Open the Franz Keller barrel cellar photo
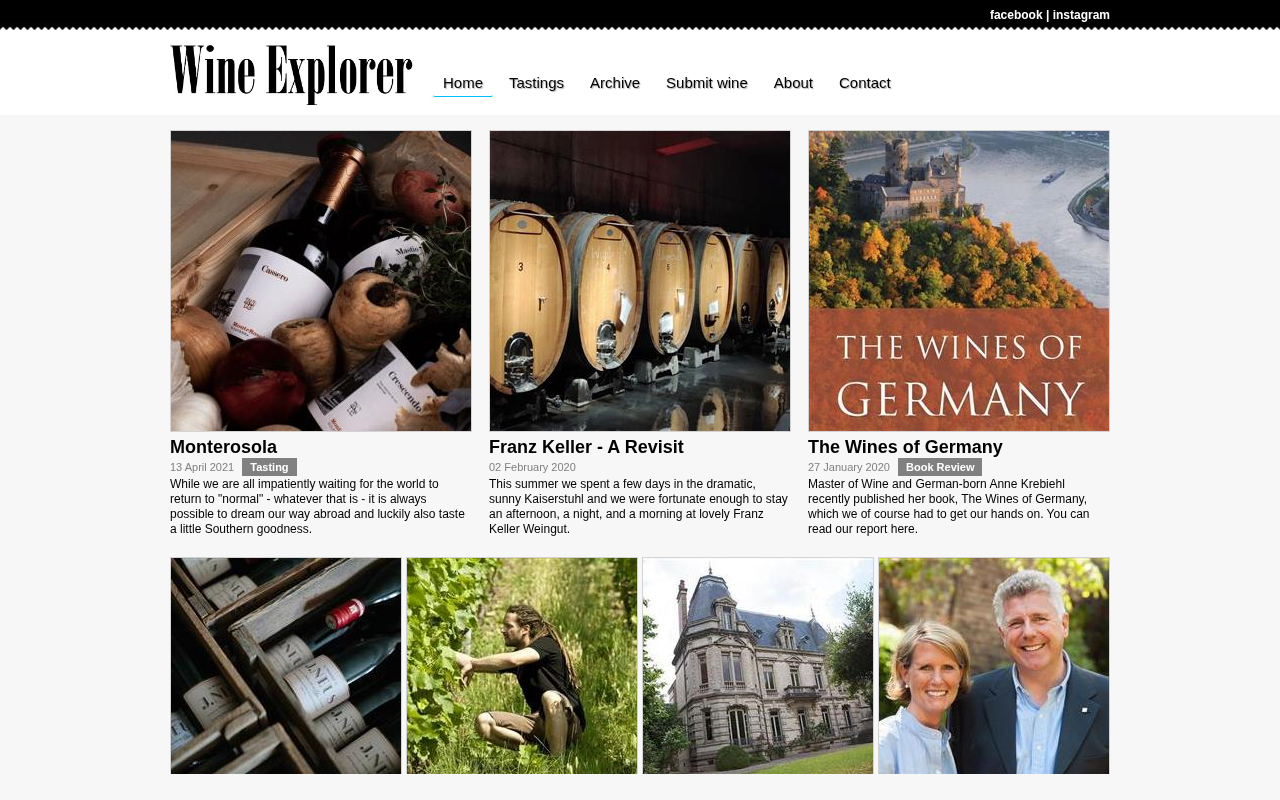 (640, 281)
